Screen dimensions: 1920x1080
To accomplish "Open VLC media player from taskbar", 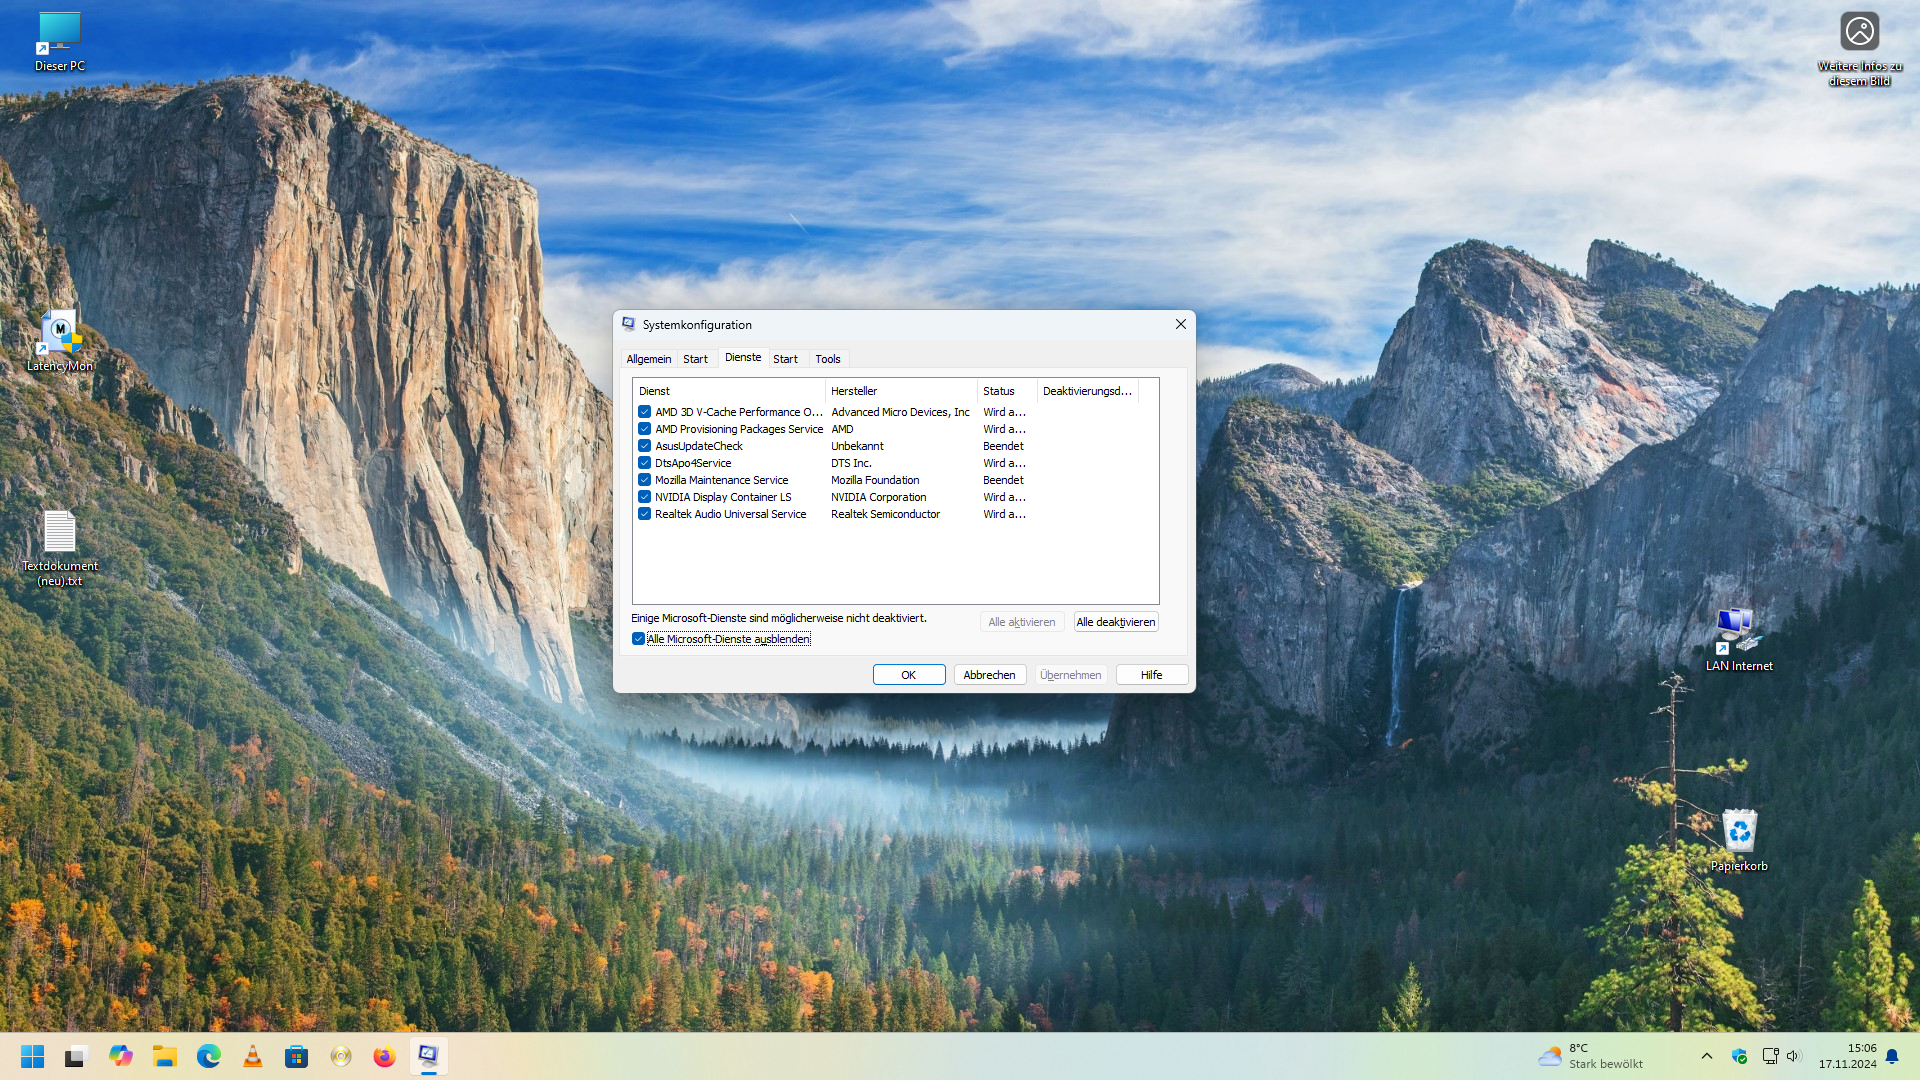I will pyautogui.click(x=253, y=1057).
